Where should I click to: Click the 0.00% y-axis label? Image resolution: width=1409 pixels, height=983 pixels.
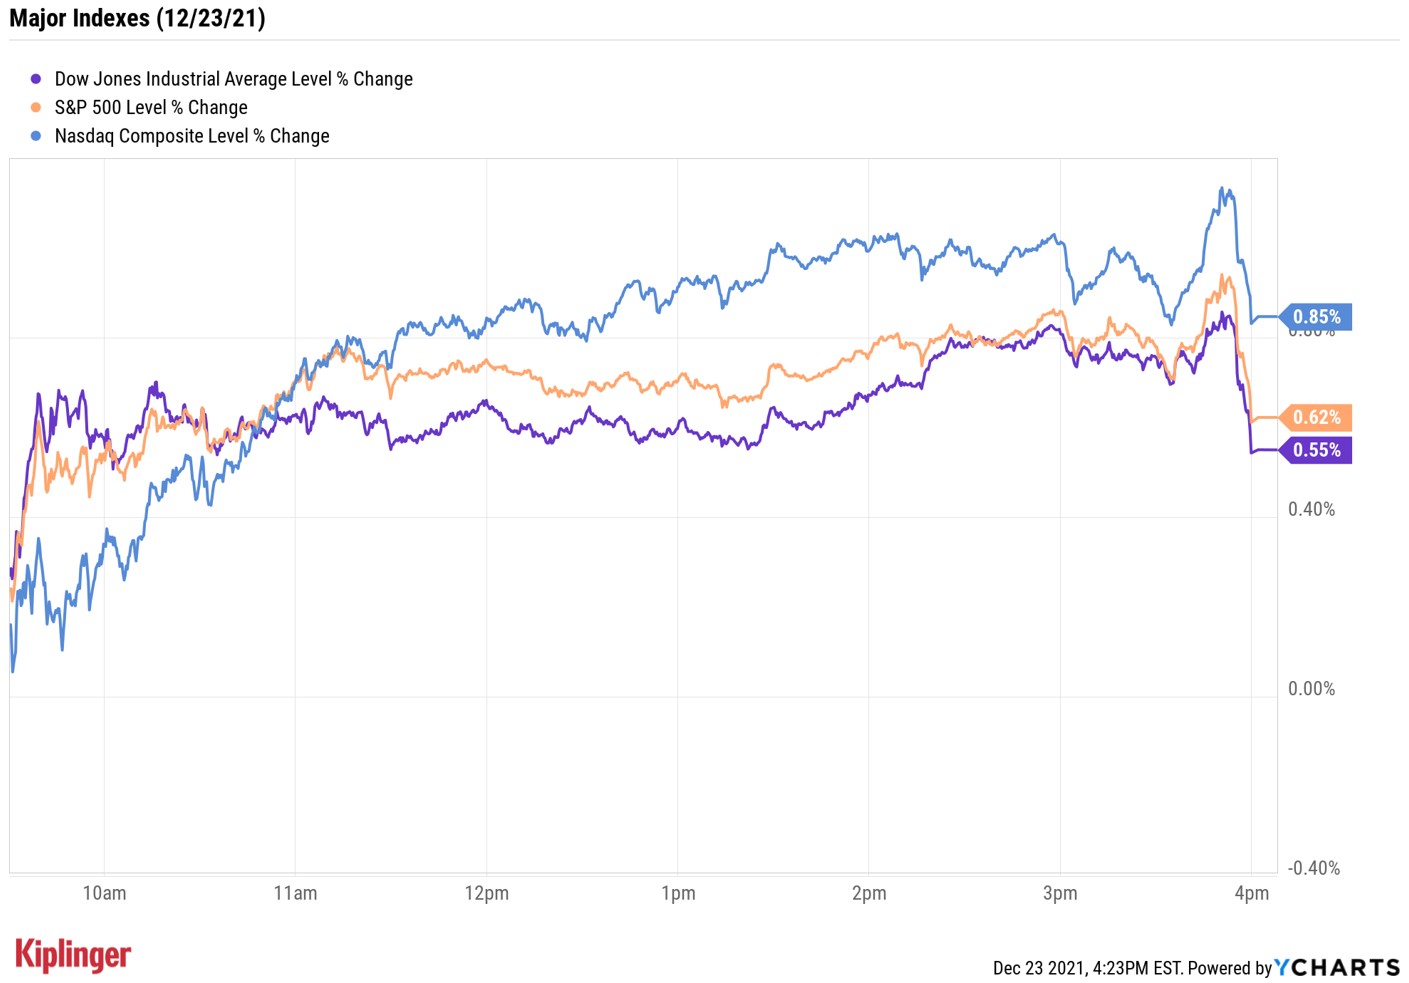tap(1311, 689)
